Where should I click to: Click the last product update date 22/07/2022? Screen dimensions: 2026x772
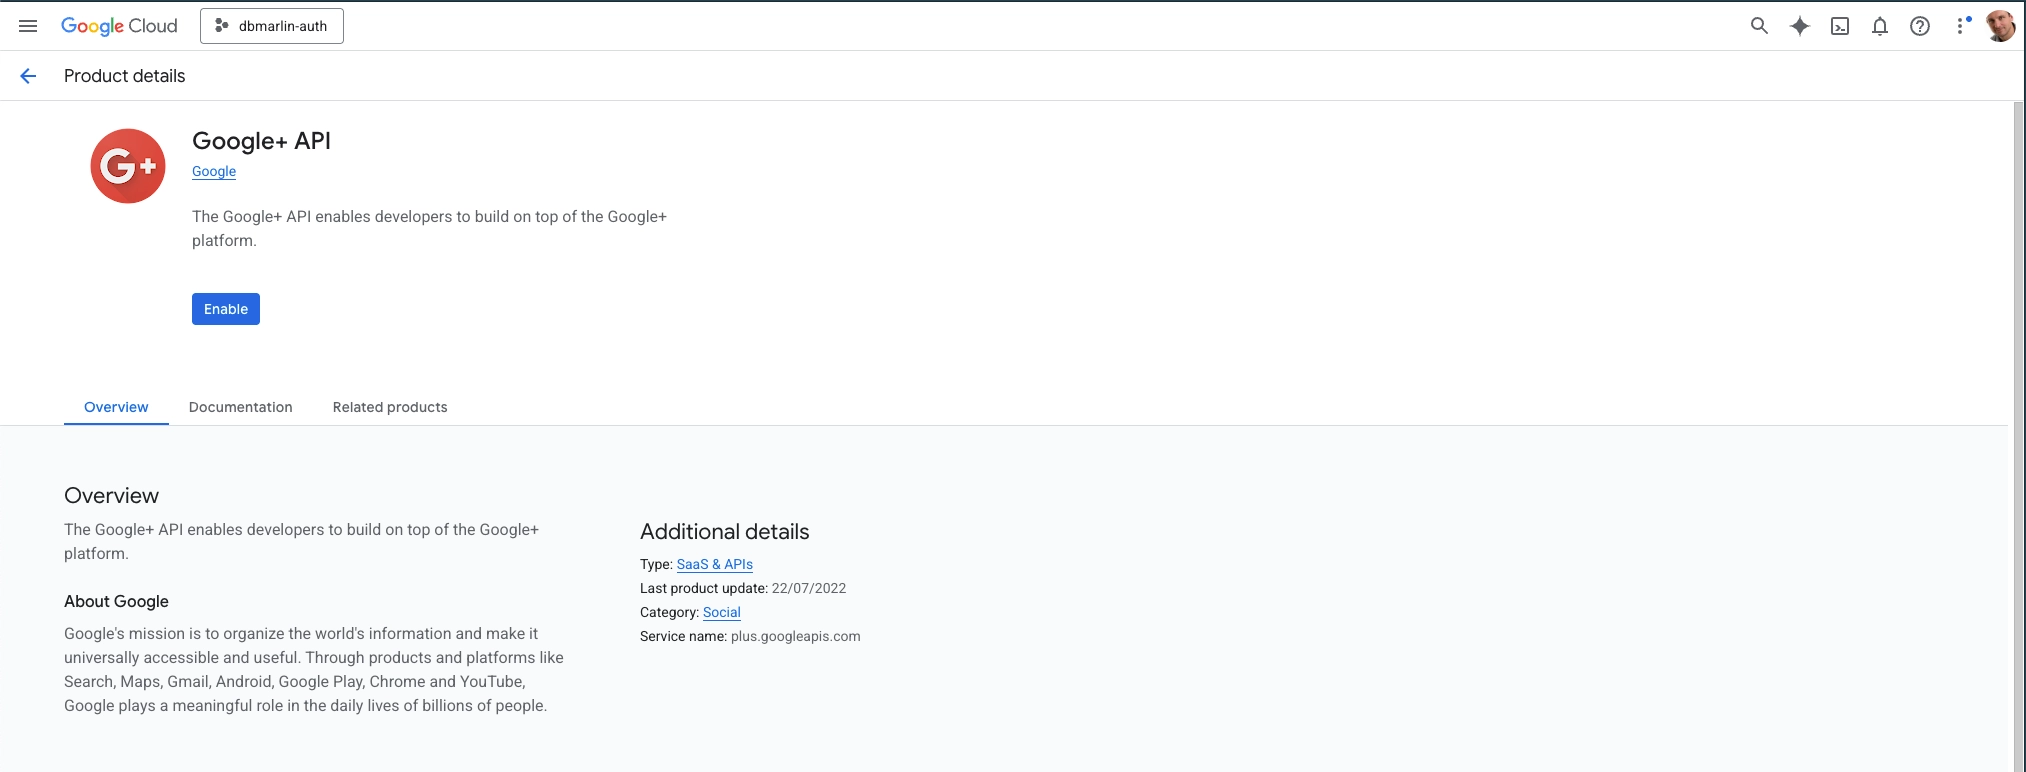coord(809,588)
